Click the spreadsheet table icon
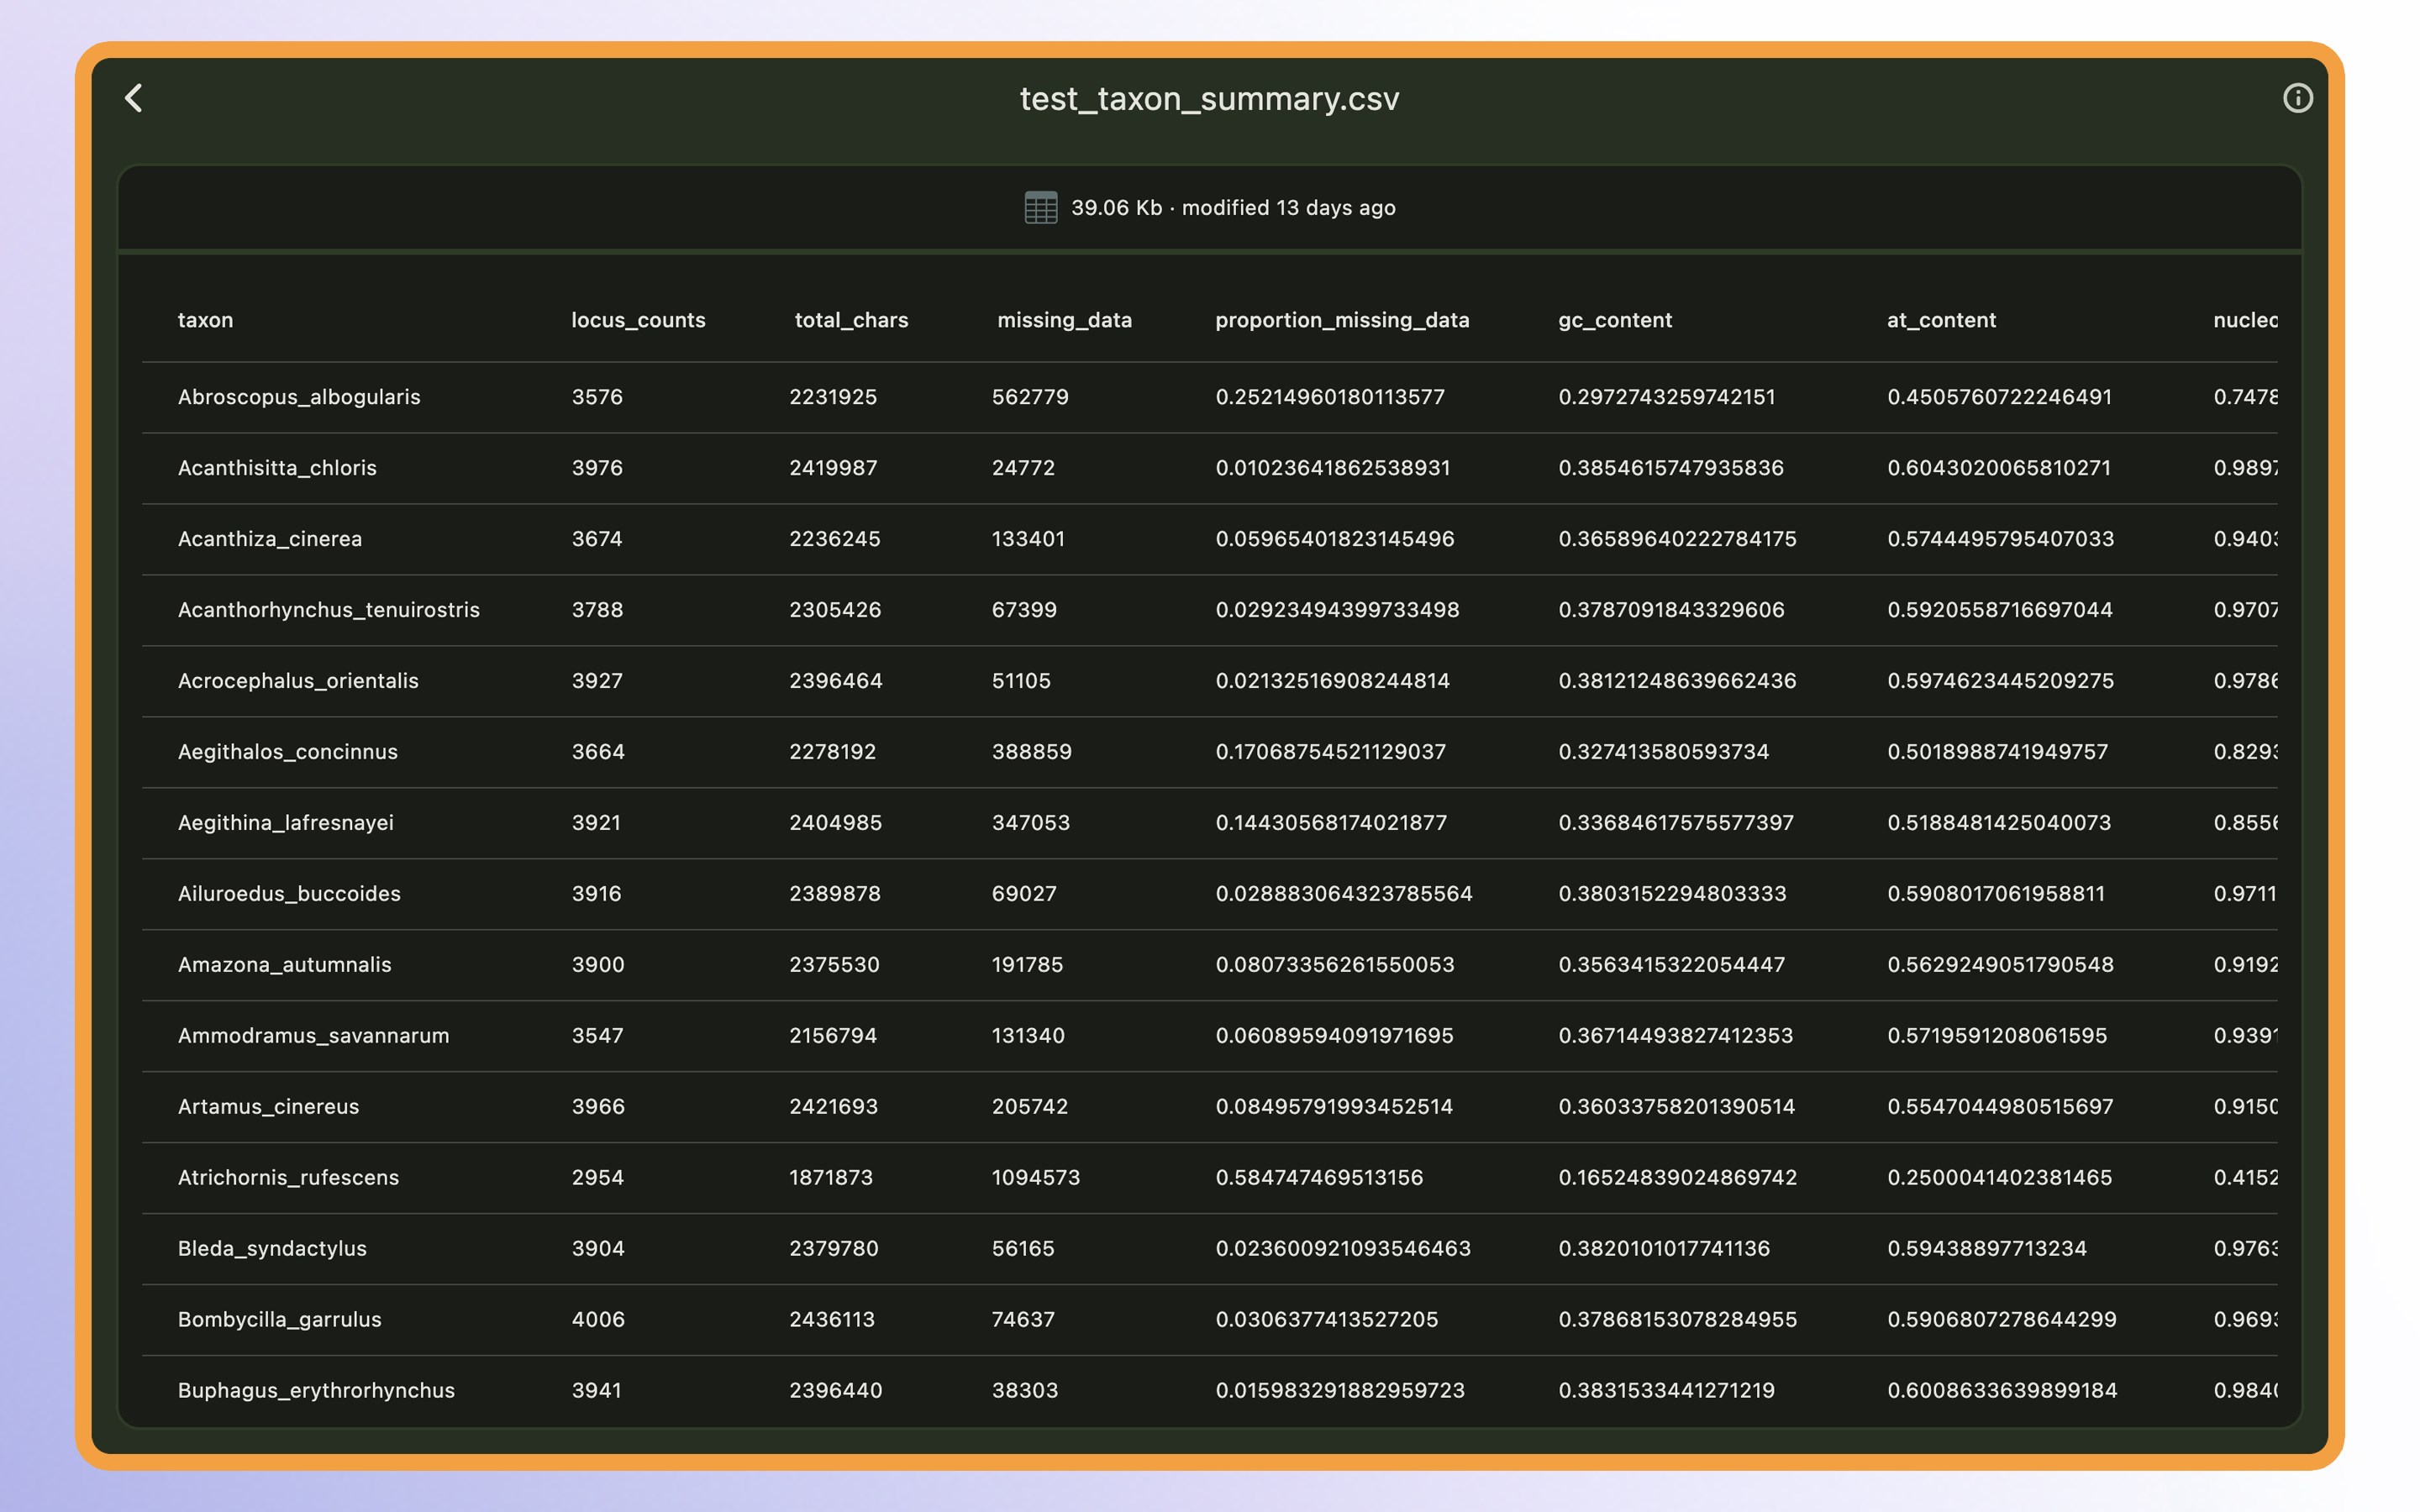Screen dimensions: 2420x1512 1040,207
